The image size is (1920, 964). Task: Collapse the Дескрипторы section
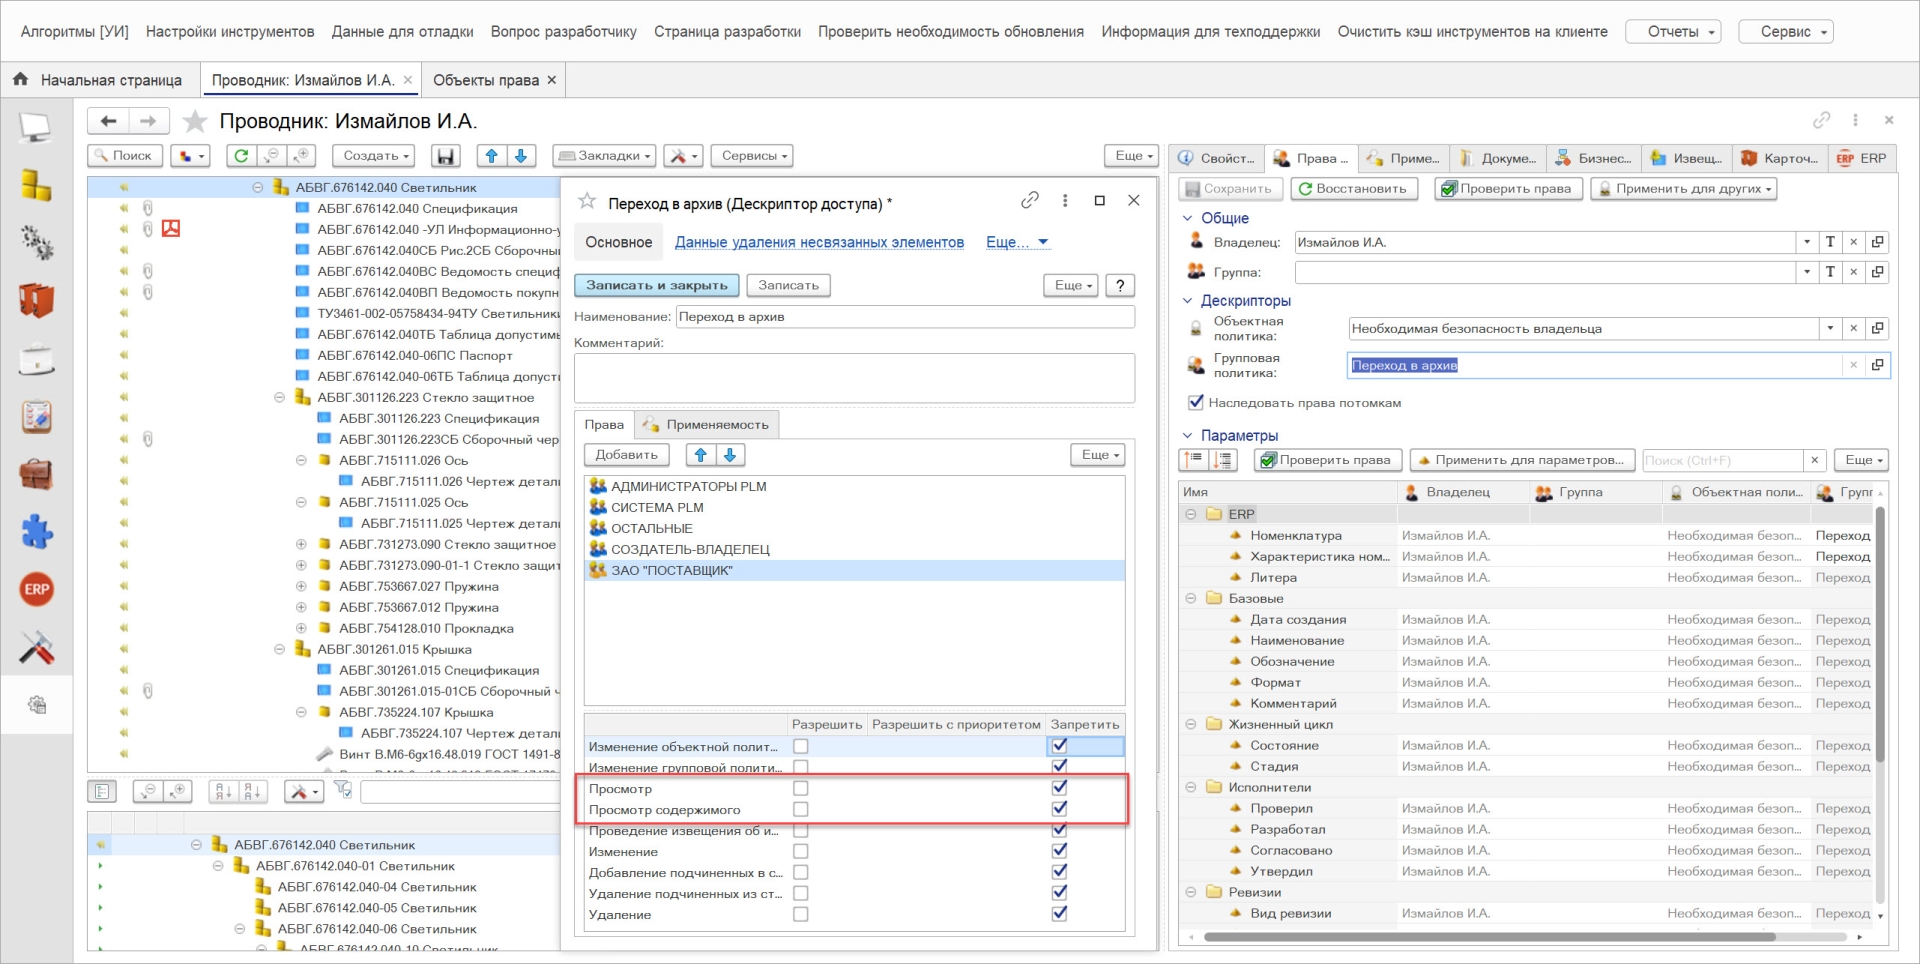[x=1188, y=300]
